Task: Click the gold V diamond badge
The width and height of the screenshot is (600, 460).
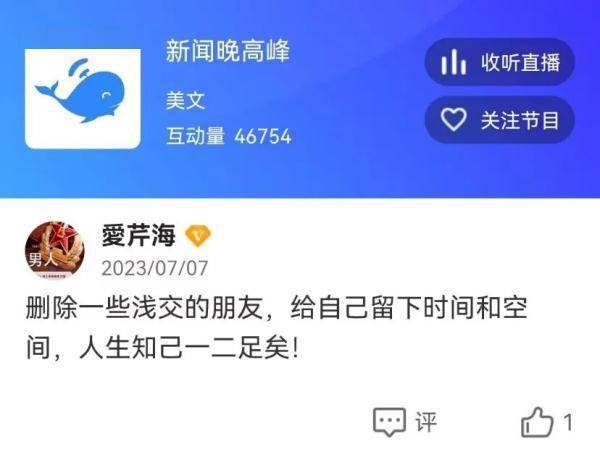Action: tap(197, 235)
